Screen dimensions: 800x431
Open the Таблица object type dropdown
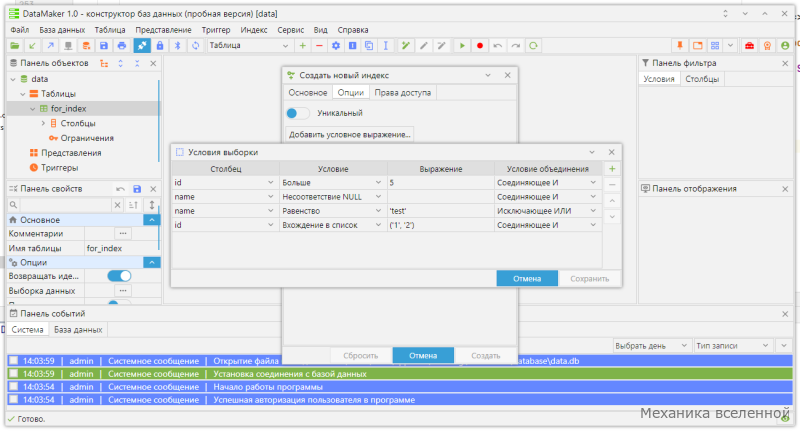(x=249, y=46)
